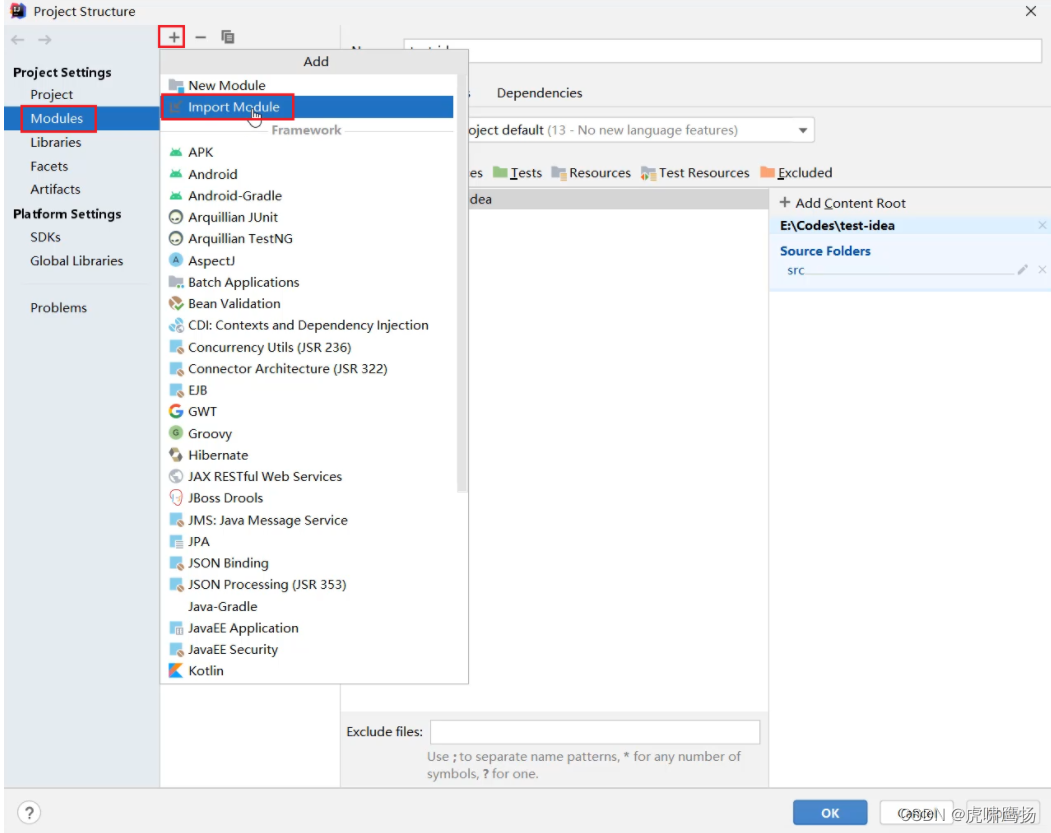Open help via the question mark icon
This screenshot has width=1051, height=833.
click(29, 812)
